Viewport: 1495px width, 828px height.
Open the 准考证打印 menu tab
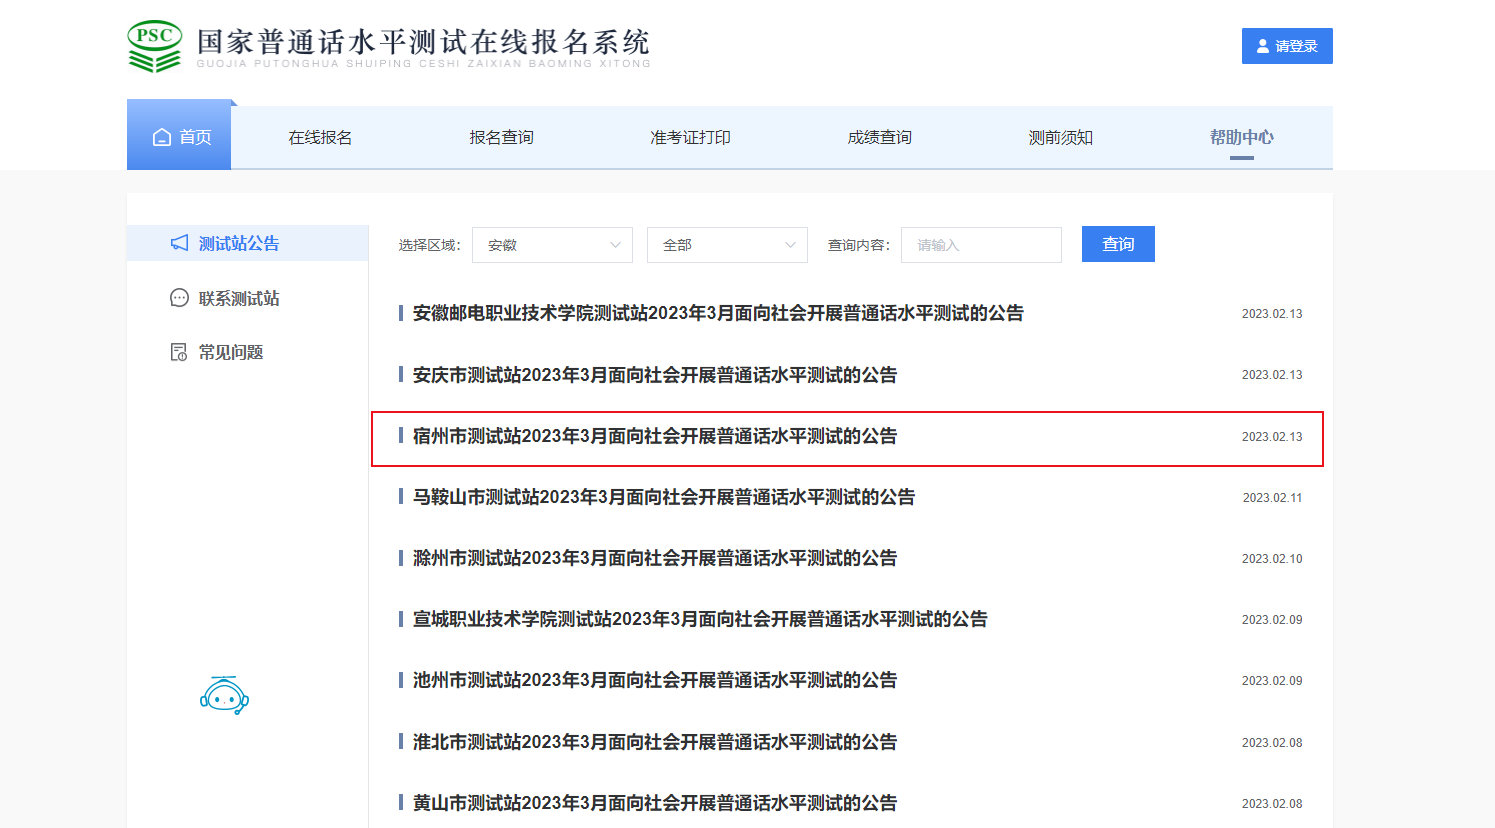click(x=691, y=138)
